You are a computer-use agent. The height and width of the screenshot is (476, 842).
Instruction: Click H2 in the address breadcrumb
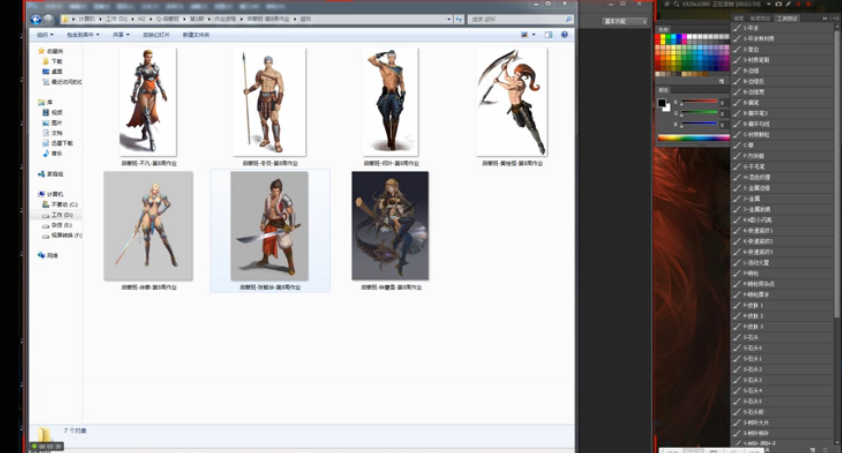142,19
